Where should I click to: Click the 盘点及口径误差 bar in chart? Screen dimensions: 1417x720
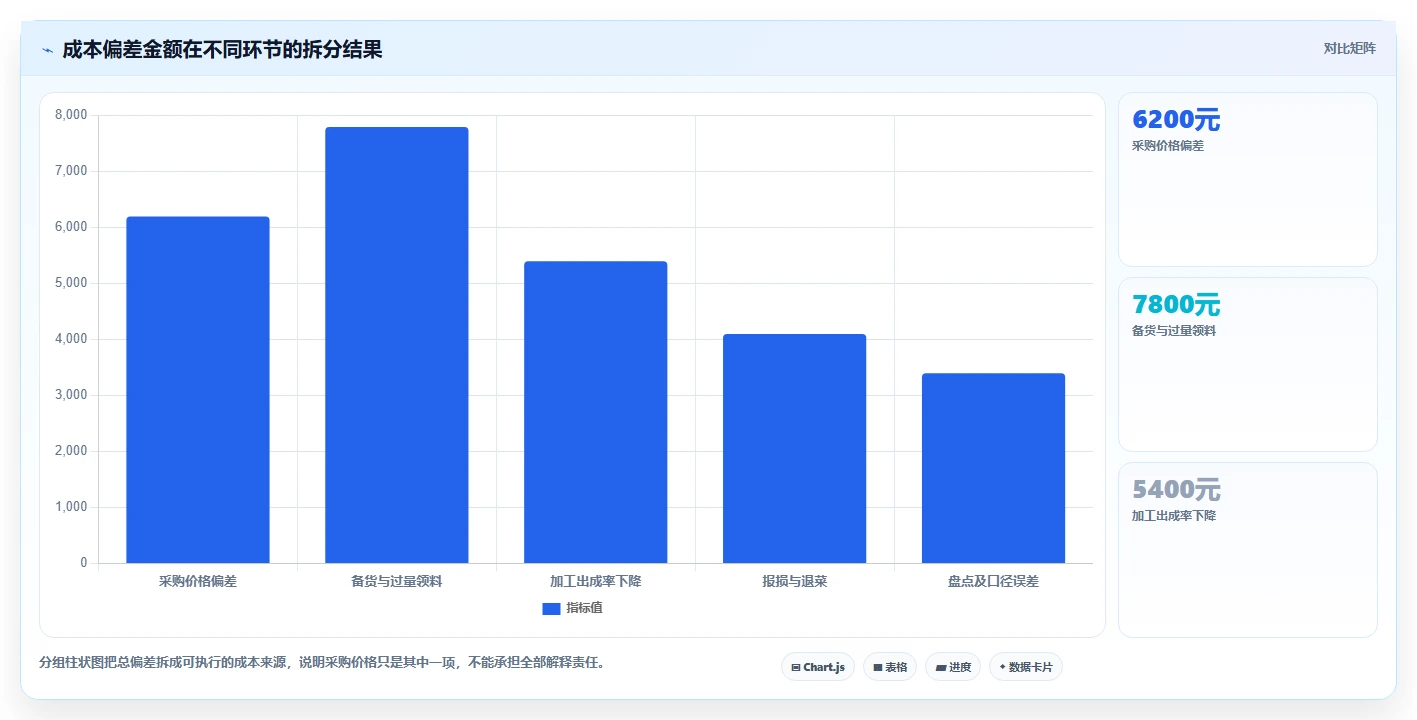click(x=994, y=468)
